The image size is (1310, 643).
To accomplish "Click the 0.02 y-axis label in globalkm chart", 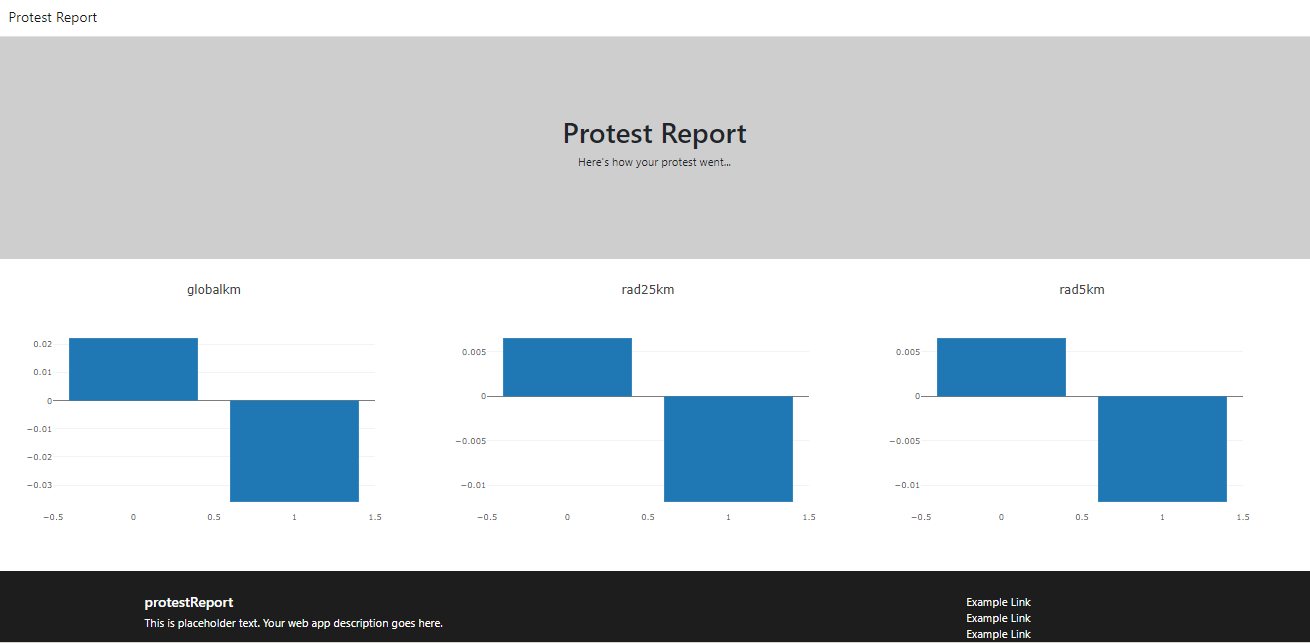I will pyautogui.click(x=43, y=344).
